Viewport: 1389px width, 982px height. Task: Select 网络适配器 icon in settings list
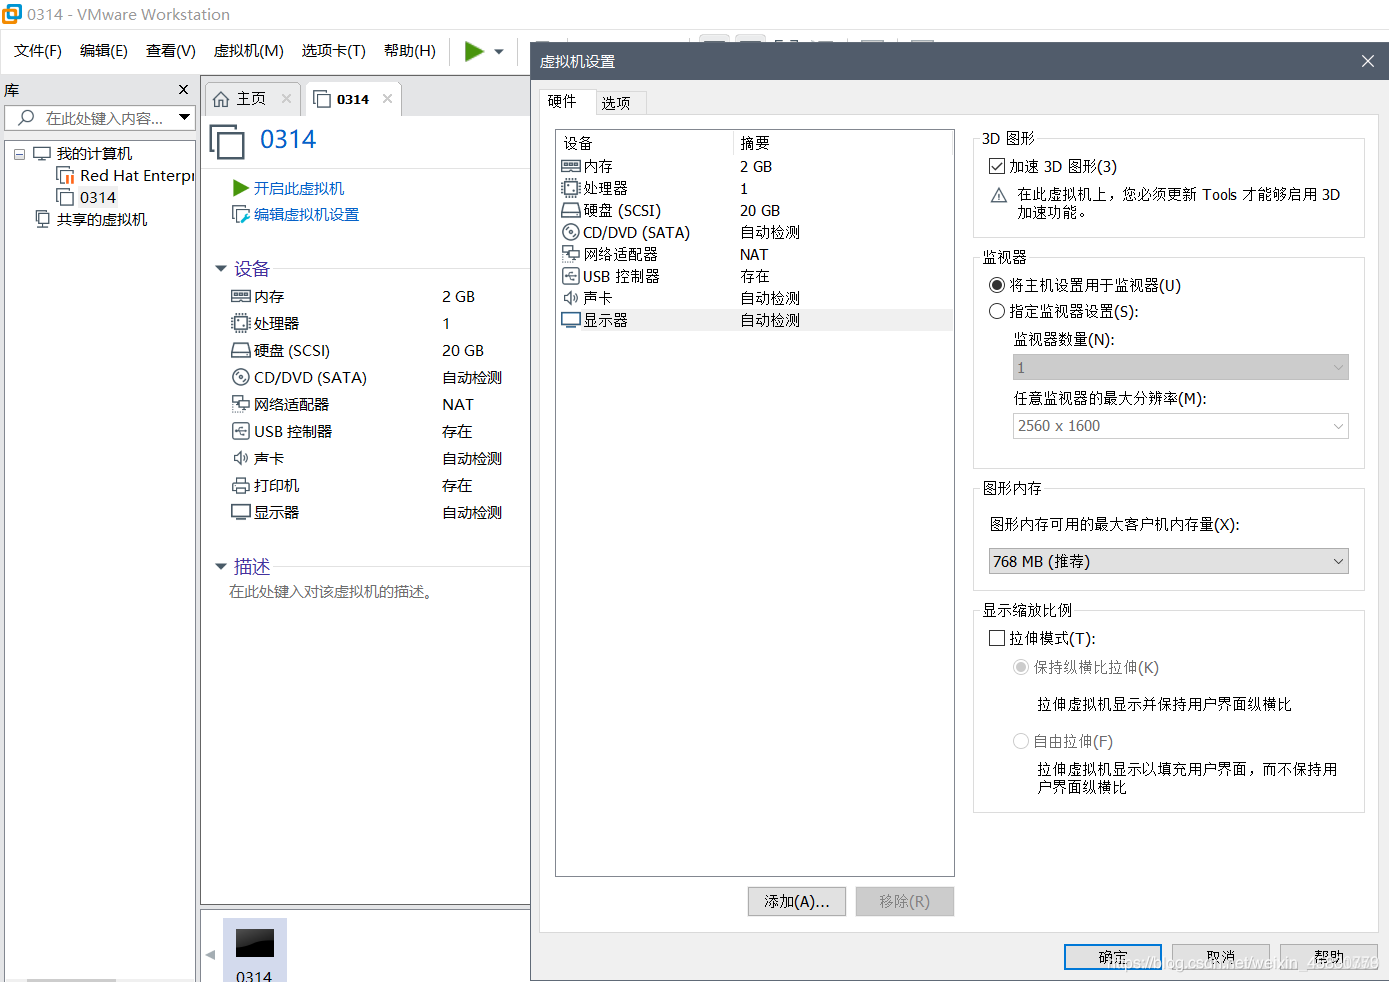click(x=571, y=255)
